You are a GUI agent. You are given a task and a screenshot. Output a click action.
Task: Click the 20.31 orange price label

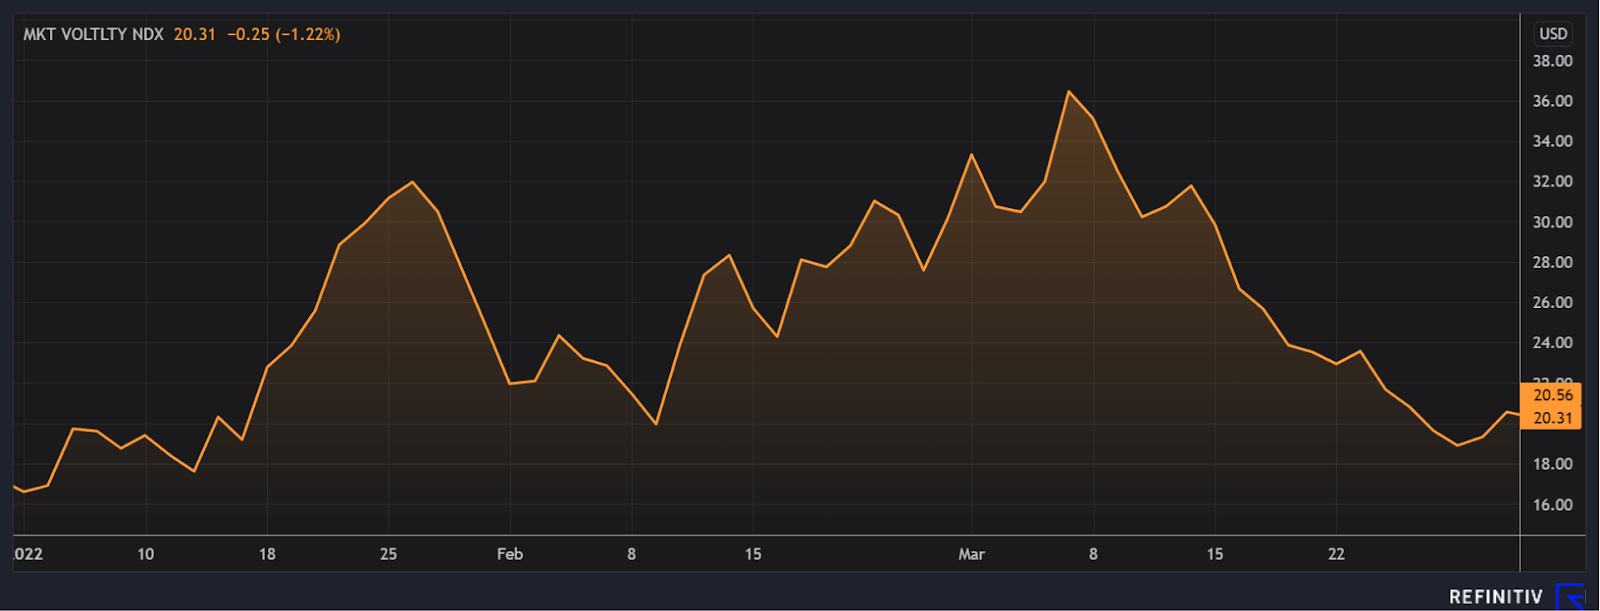(x=1552, y=418)
